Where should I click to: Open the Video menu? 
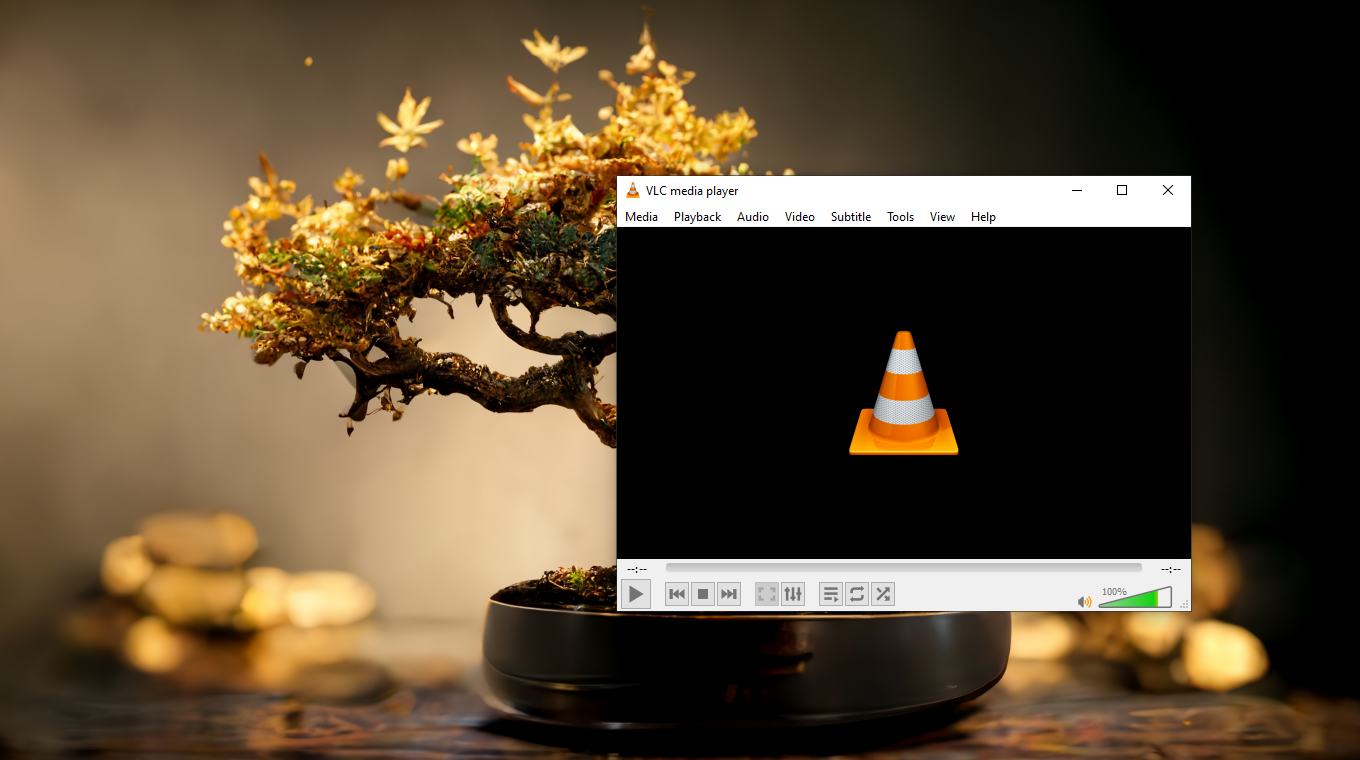point(800,217)
